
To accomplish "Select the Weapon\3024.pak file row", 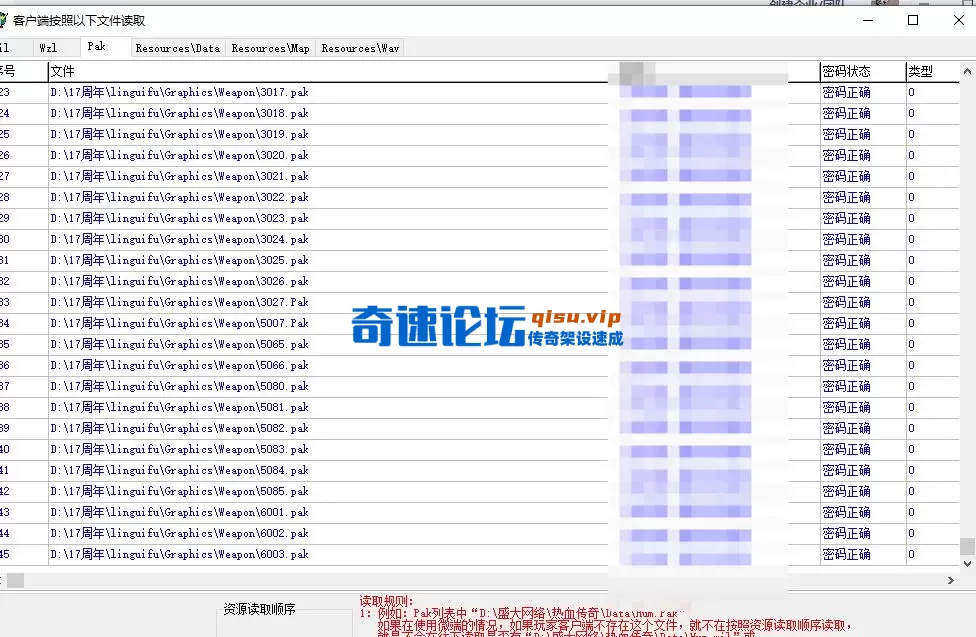I will pyautogui.click(x=479, y=240).
